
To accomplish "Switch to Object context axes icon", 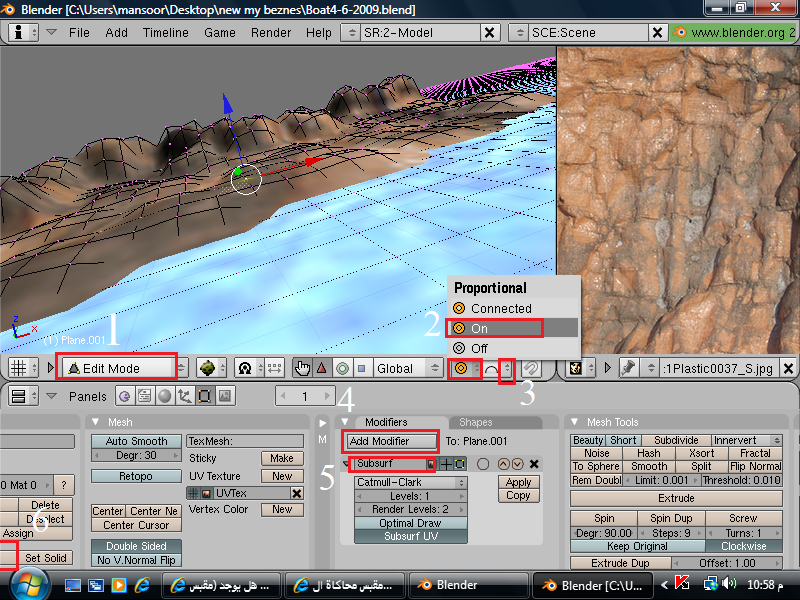I will click(184, 396).
